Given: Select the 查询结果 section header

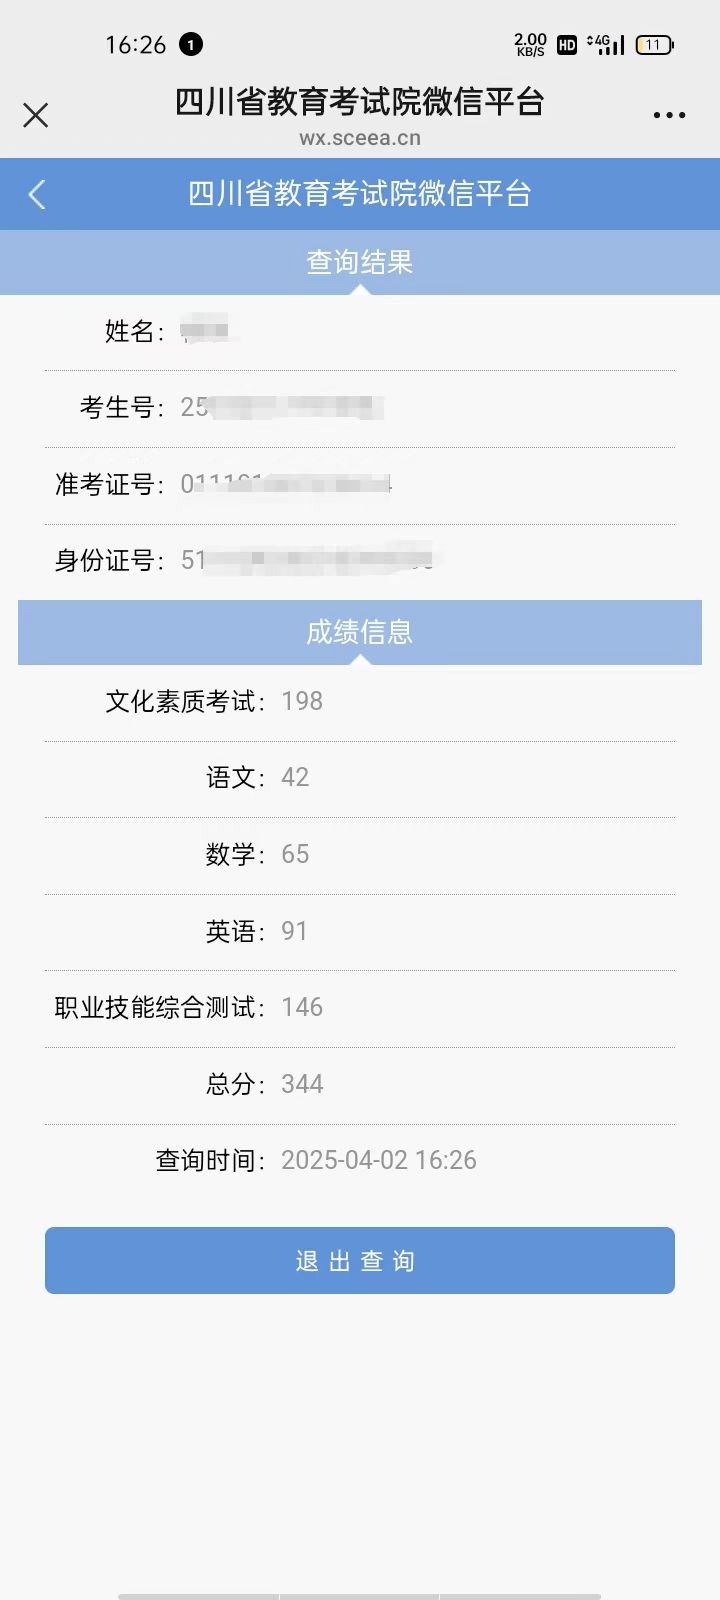Looking at the screenshot, I should pos(360,262).
